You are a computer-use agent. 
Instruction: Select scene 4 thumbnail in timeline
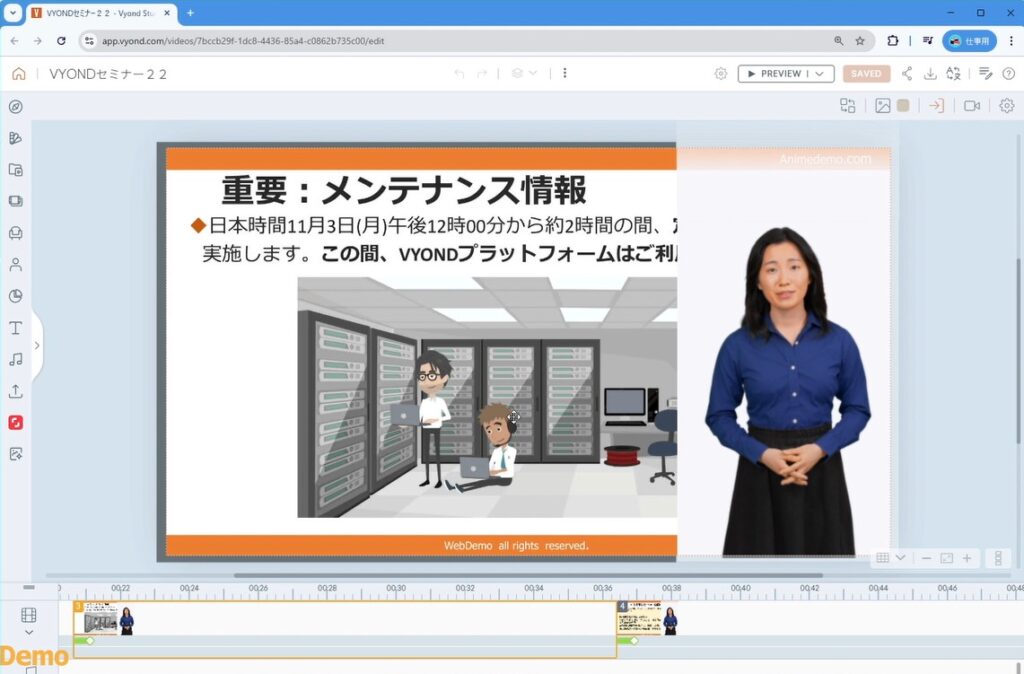647,622
